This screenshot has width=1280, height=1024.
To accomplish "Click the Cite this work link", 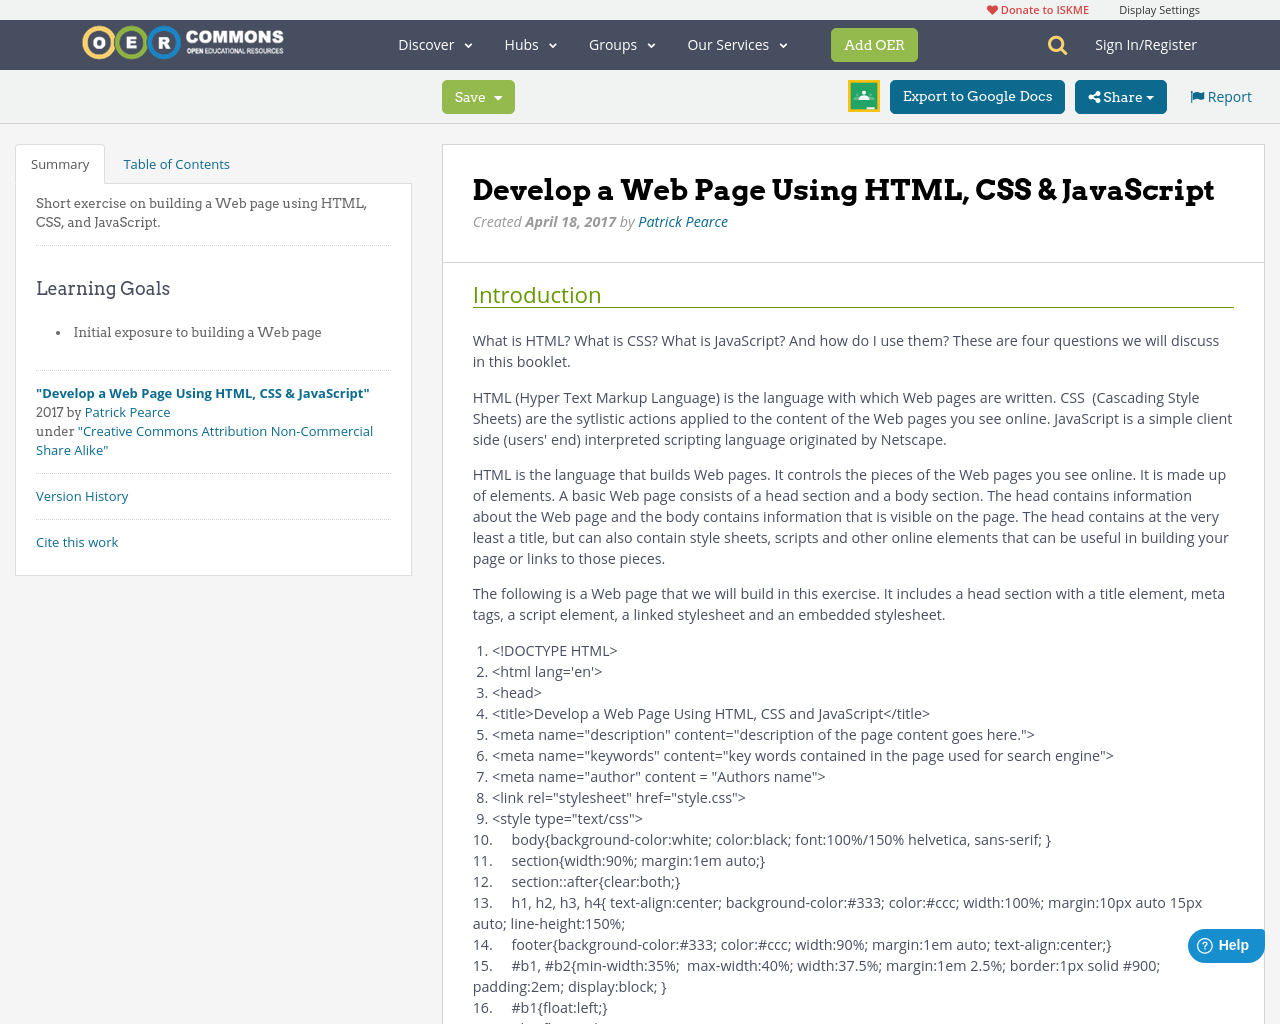I will click(x=77, y=542).
